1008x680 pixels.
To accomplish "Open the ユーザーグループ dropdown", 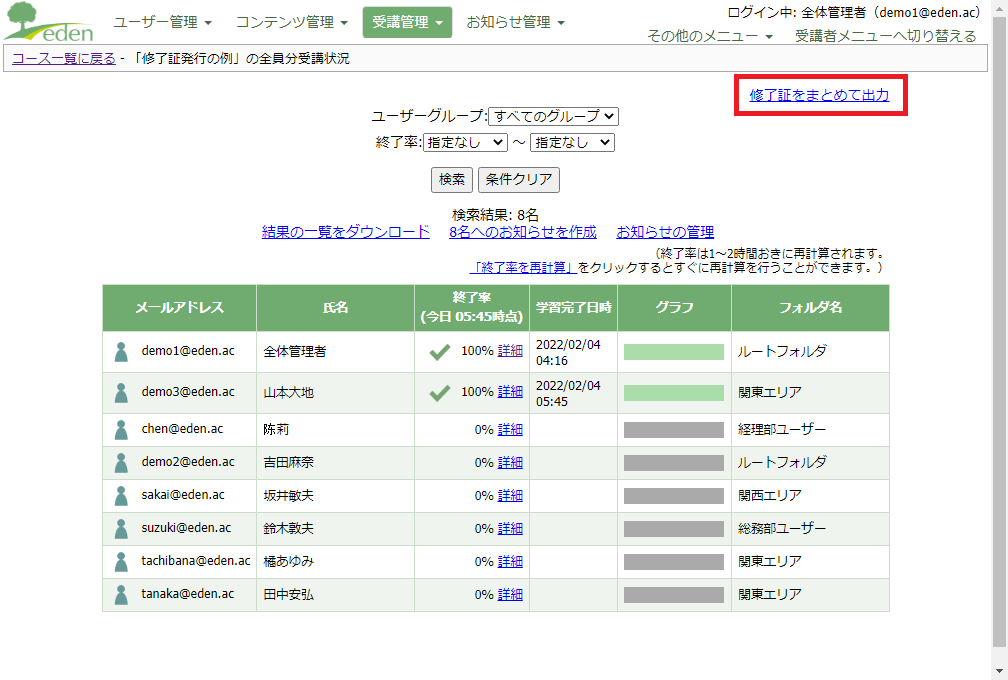I will coord(553,116).
